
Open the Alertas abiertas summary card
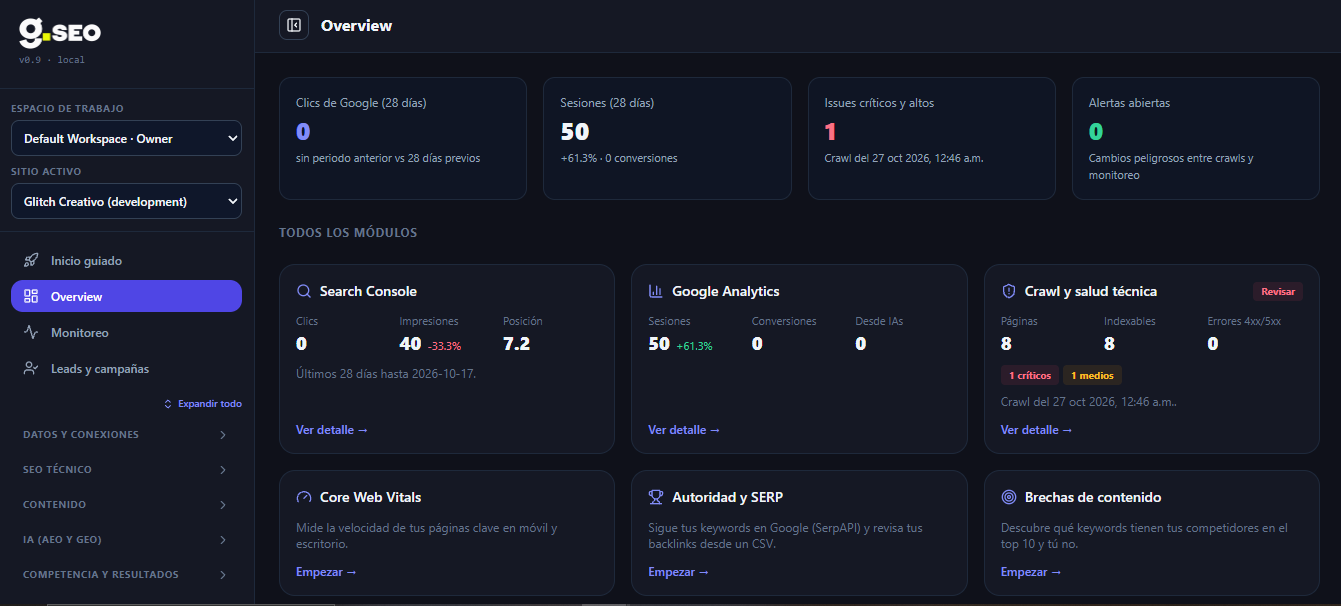click(1196, 139)
